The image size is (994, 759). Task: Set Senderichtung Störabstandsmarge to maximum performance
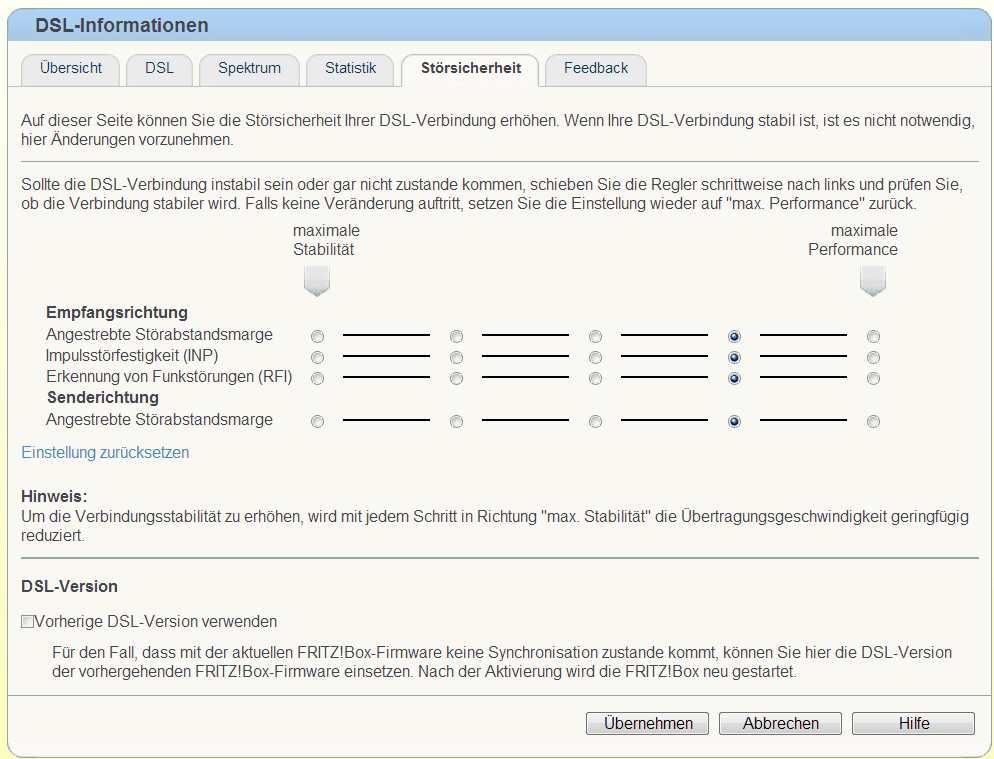point(874,422)
